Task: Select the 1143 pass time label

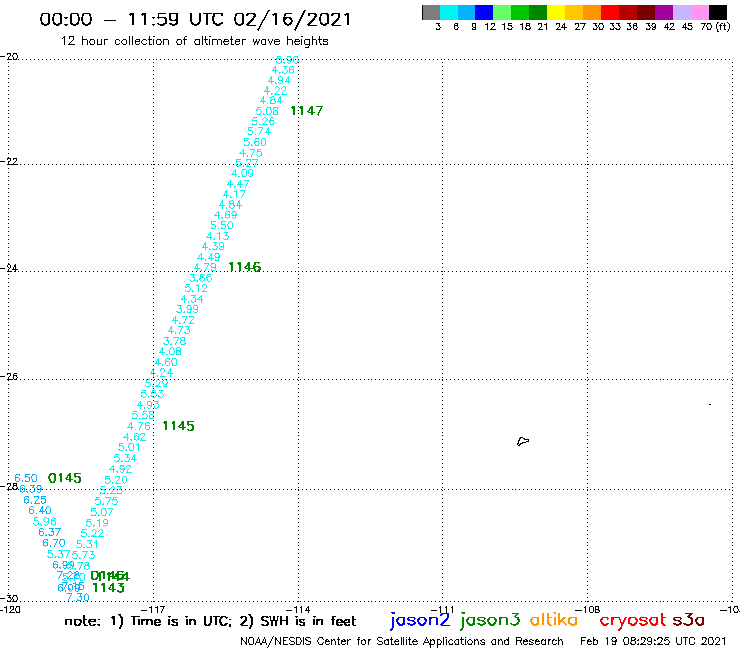Action: (x=109, y=588)
